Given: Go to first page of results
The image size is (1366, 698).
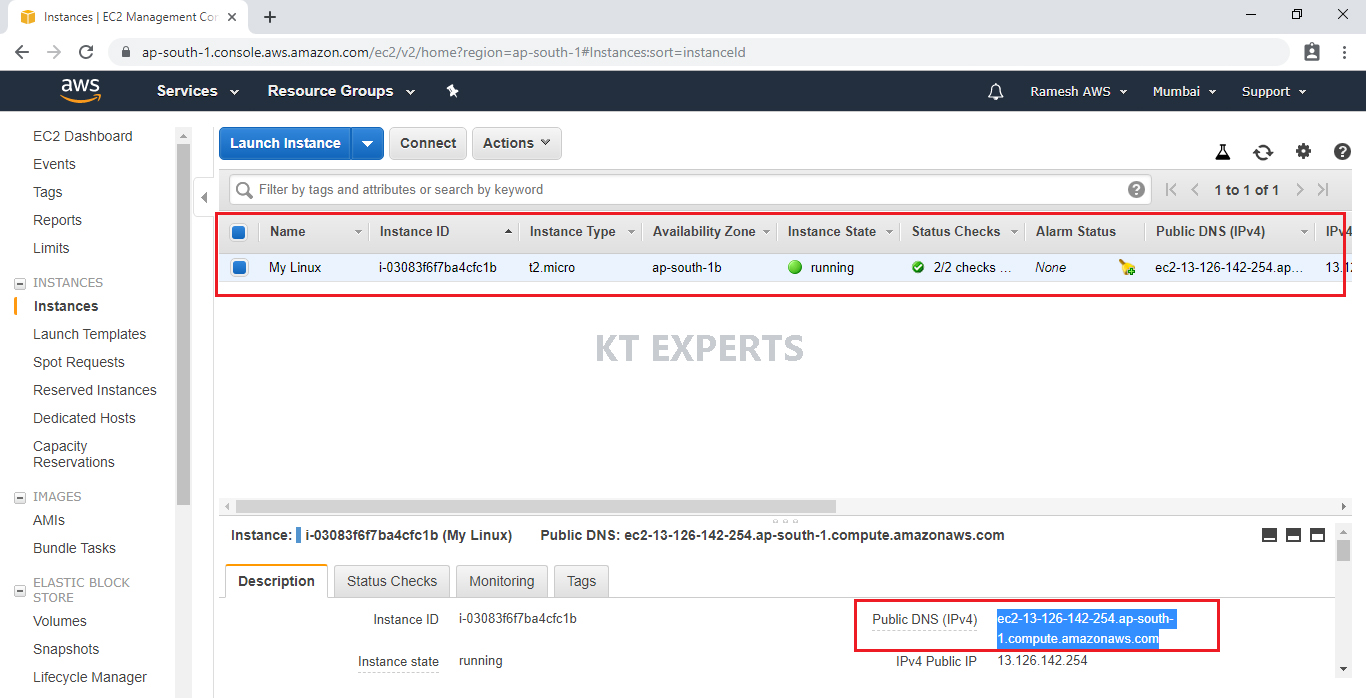Looking at the screenshot, I should point(1171,190).
